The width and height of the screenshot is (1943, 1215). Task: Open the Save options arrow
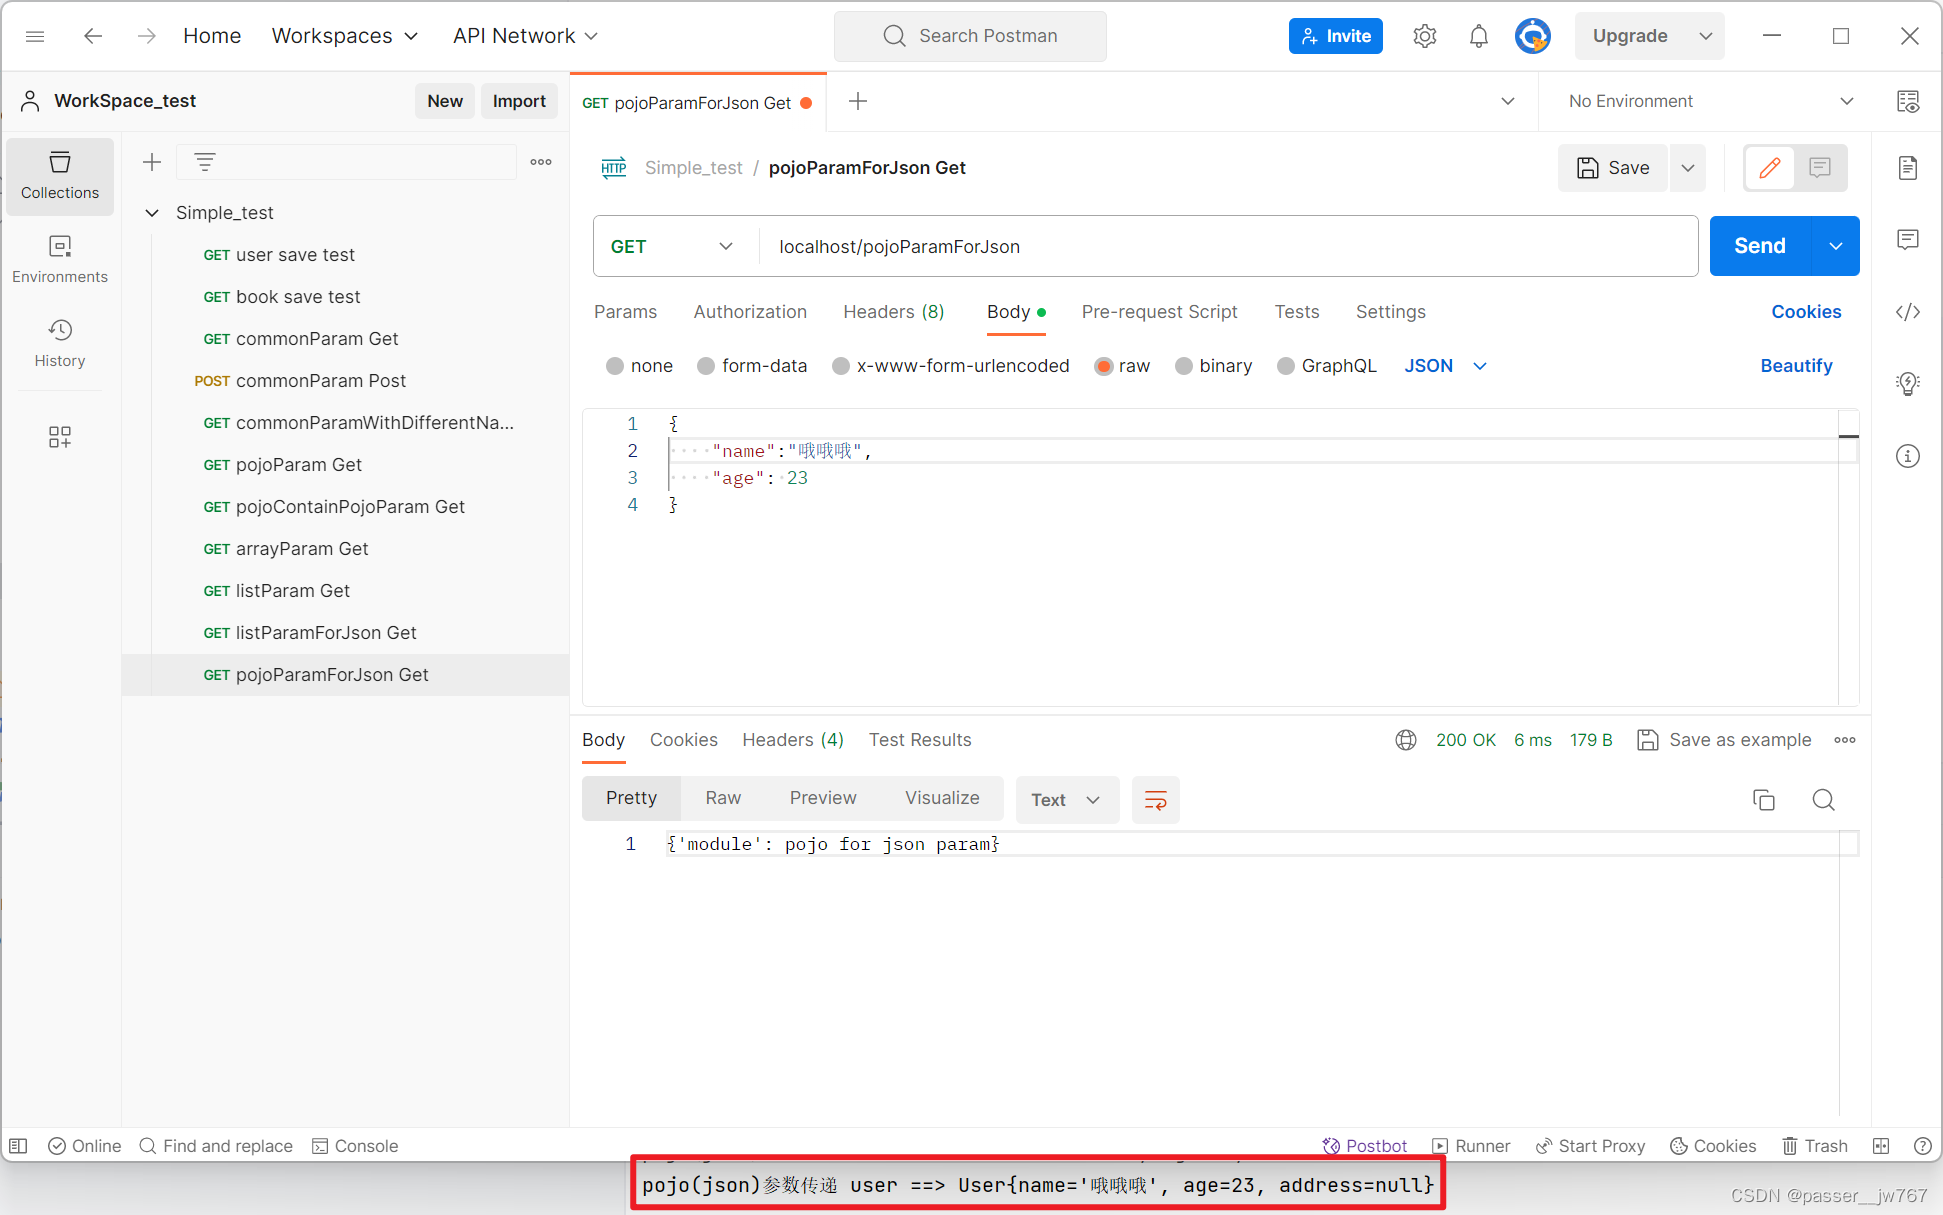pos(1688,167)
